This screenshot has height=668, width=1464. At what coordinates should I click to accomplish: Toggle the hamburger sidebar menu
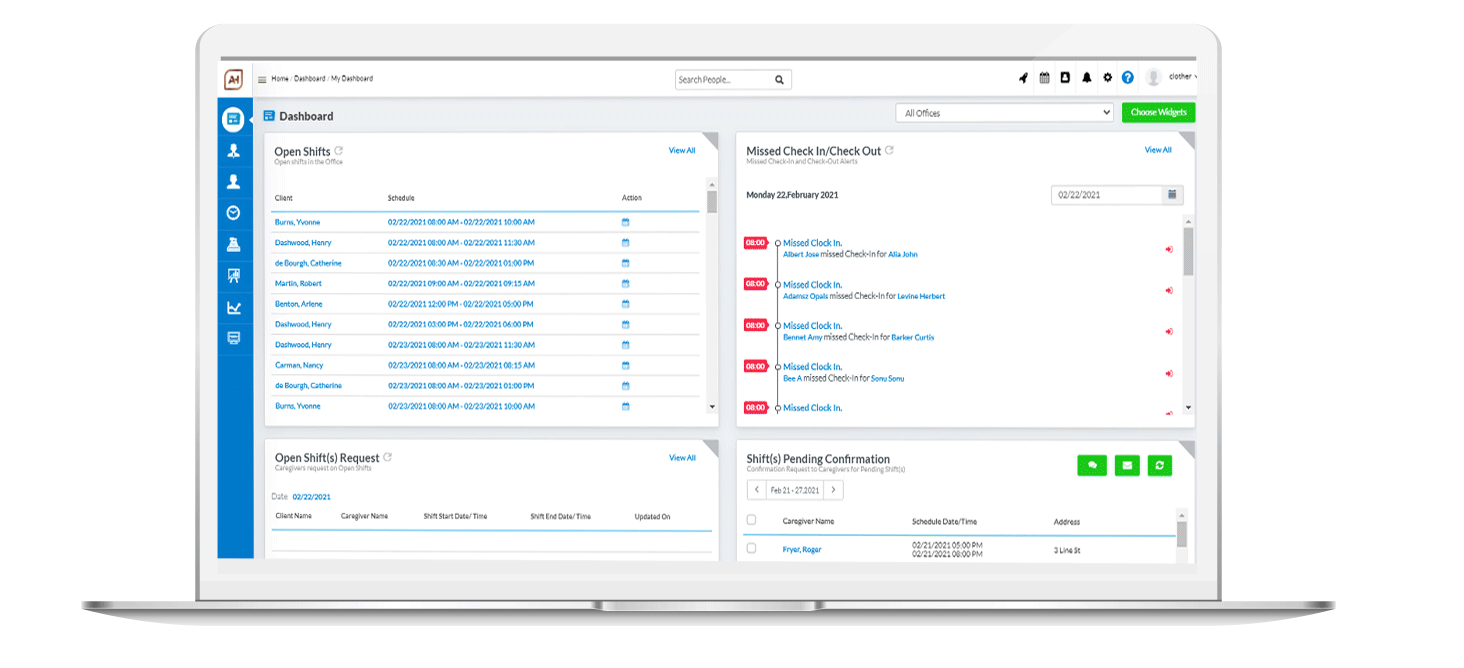point(262,79)
